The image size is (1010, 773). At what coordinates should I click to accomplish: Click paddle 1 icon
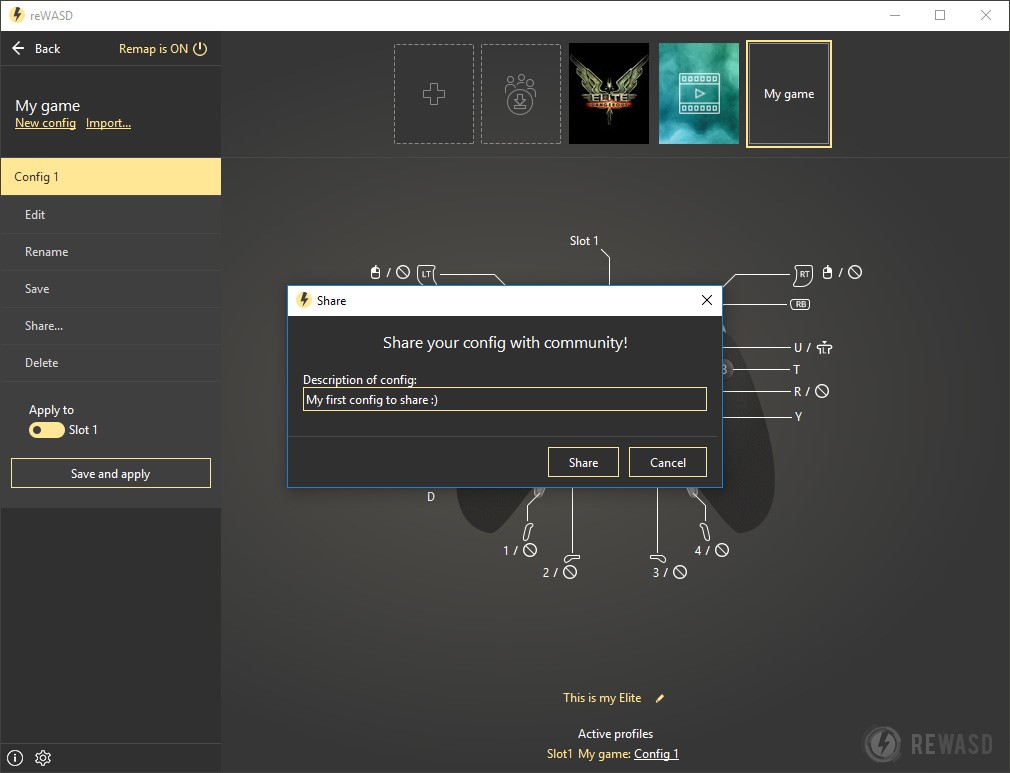[x=528, y=532]
